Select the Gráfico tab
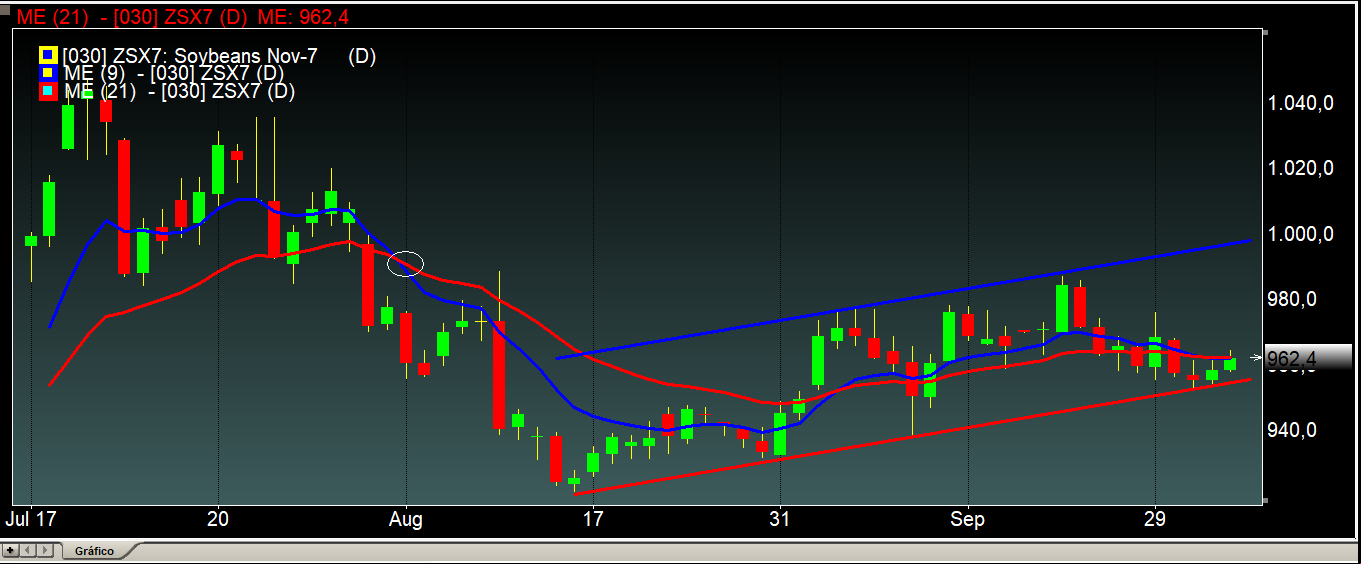 point(94,551)
